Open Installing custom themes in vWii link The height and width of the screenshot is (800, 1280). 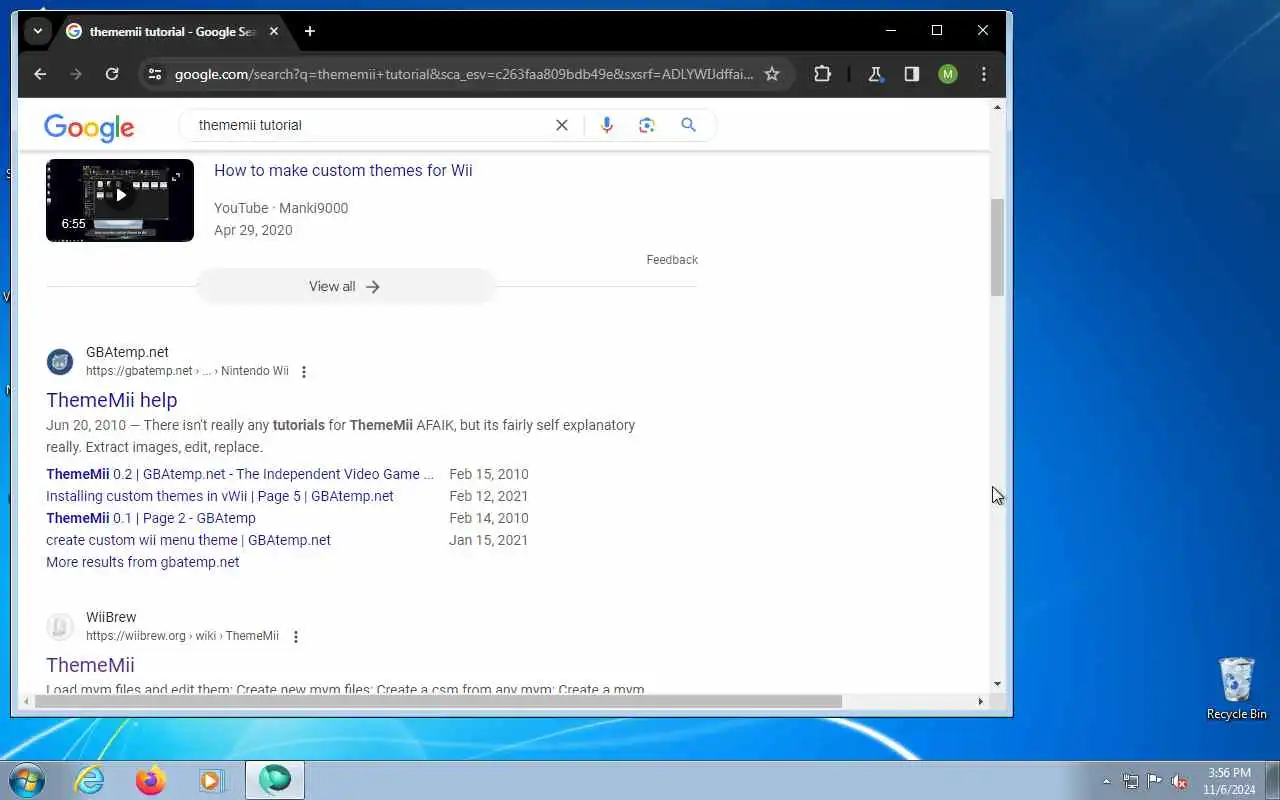pos(220,496)
